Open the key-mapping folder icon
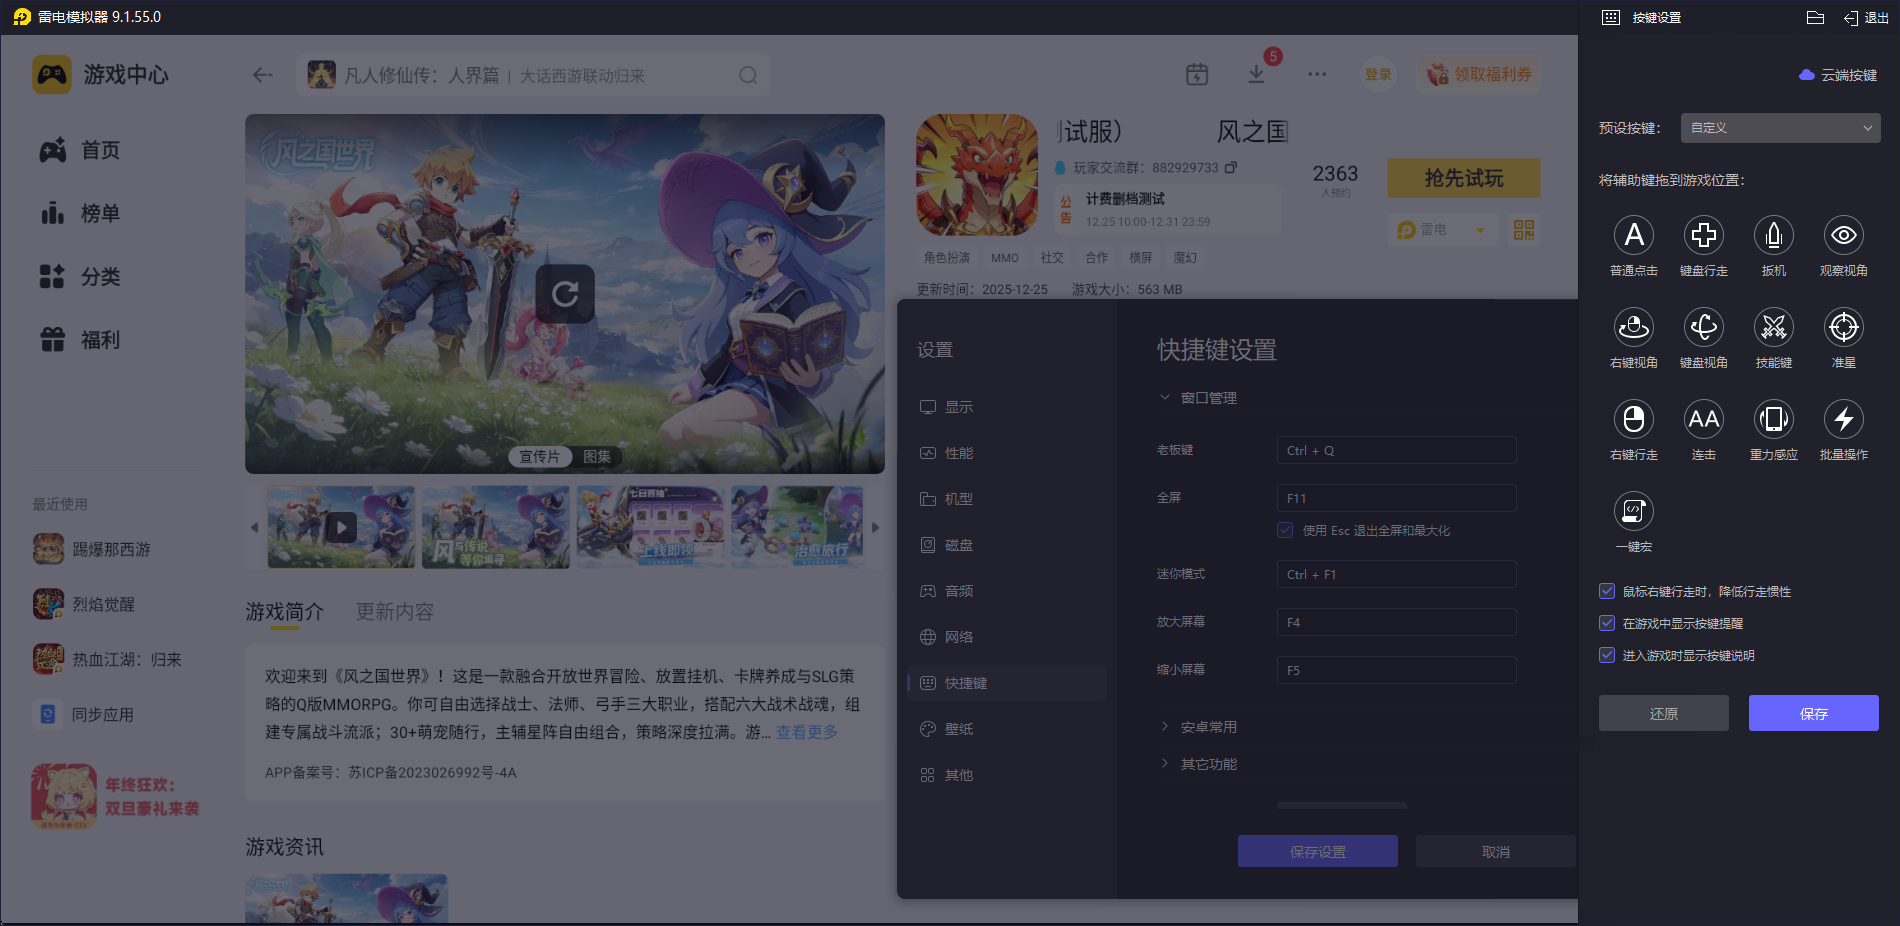The width and height of the screenshot is (1900, 926). pyautogui.click(x=1816, y=17)
